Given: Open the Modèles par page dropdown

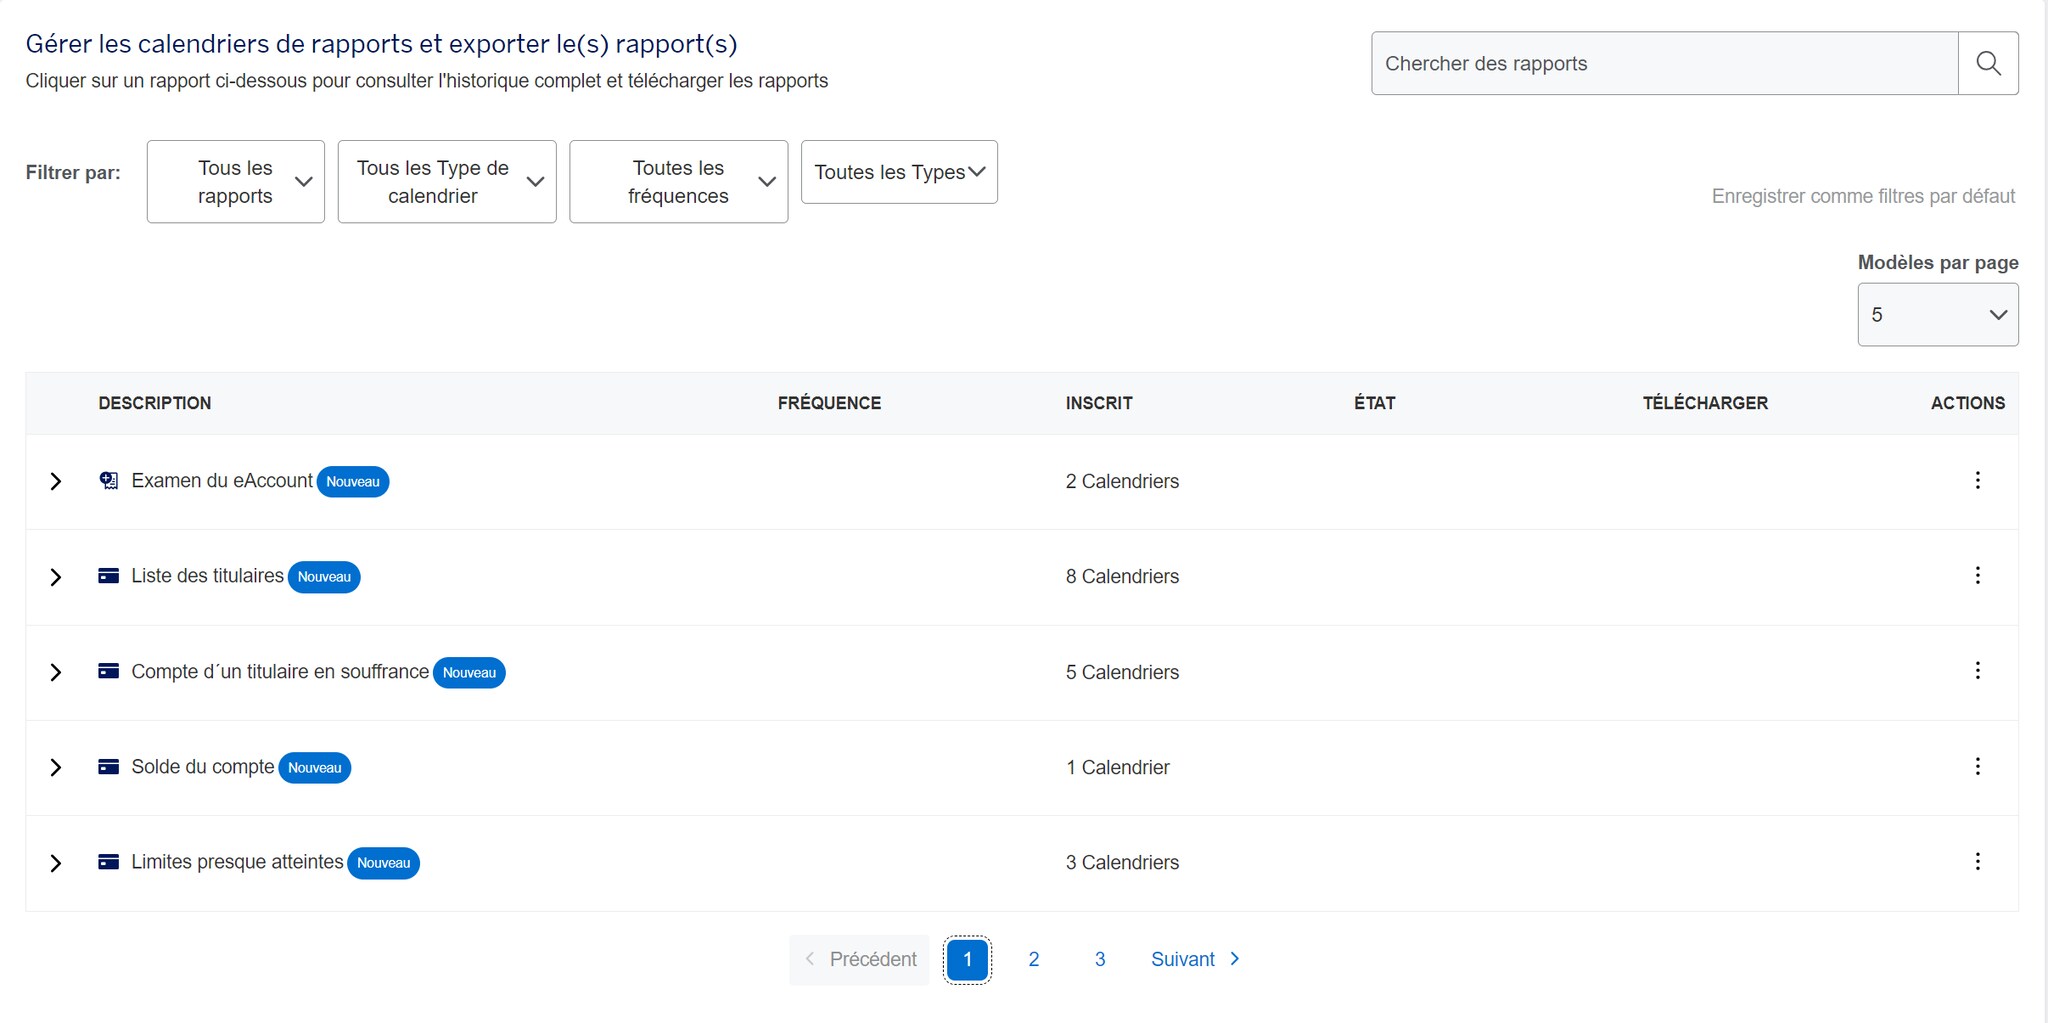Looking at the screenshot, I should [1937, 315].
